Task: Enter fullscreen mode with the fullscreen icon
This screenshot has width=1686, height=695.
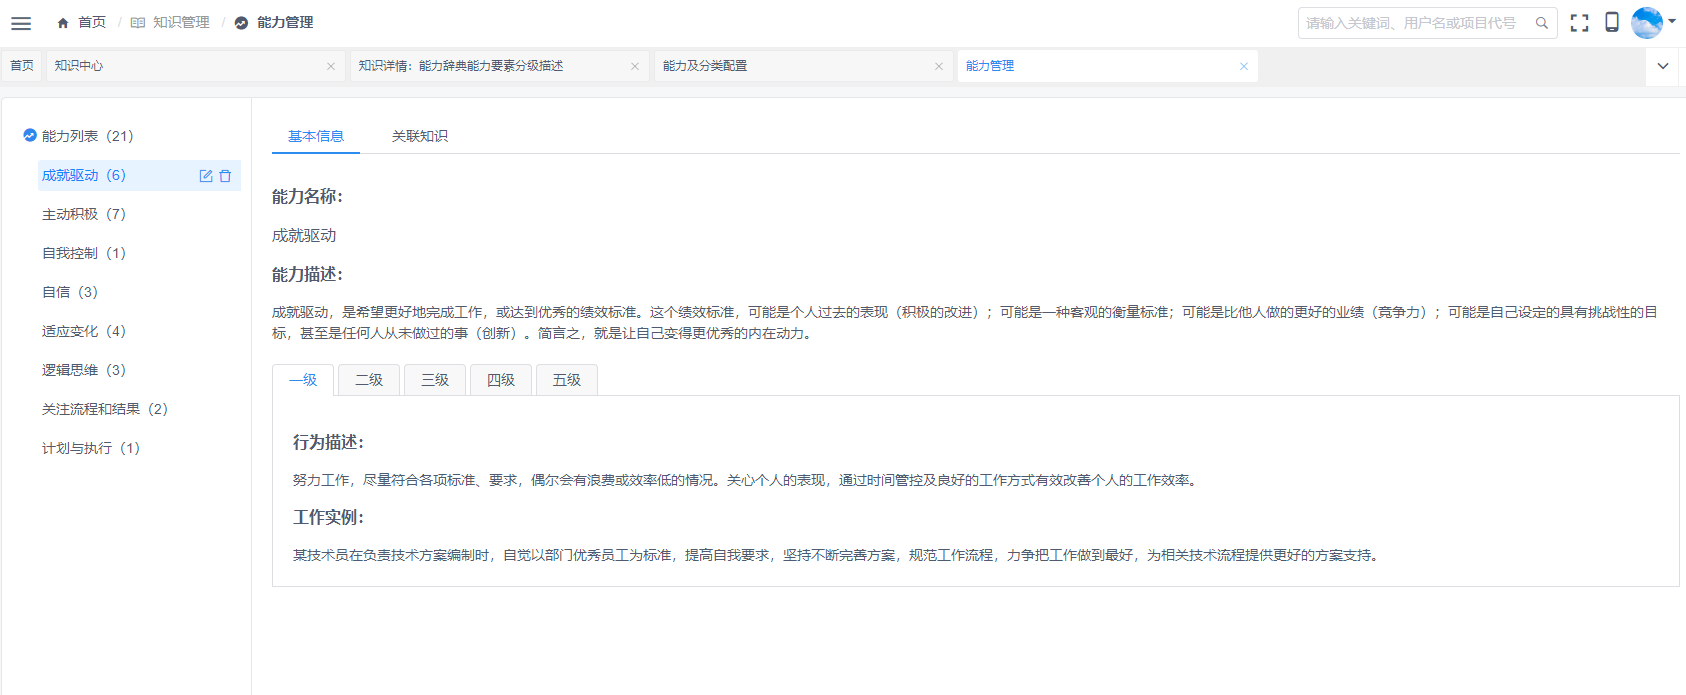Action: click(x=1580, y=23)
